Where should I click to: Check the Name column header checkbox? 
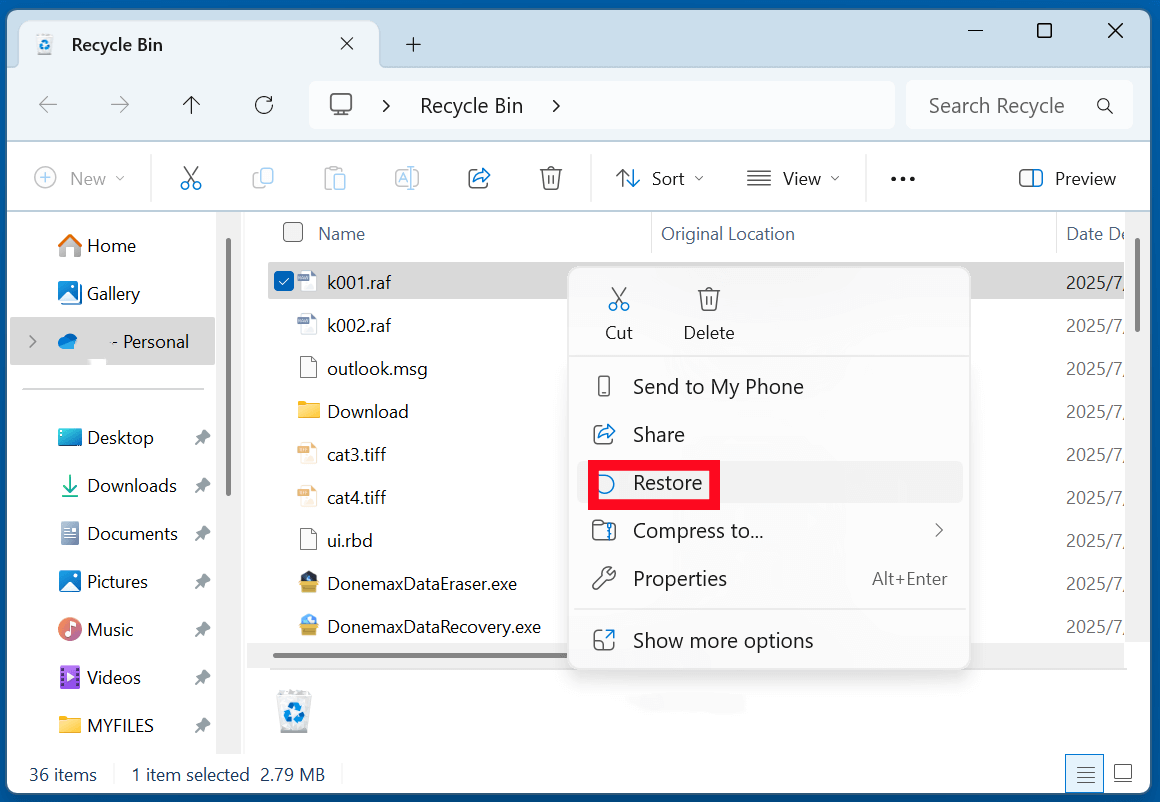click(293, 232)
